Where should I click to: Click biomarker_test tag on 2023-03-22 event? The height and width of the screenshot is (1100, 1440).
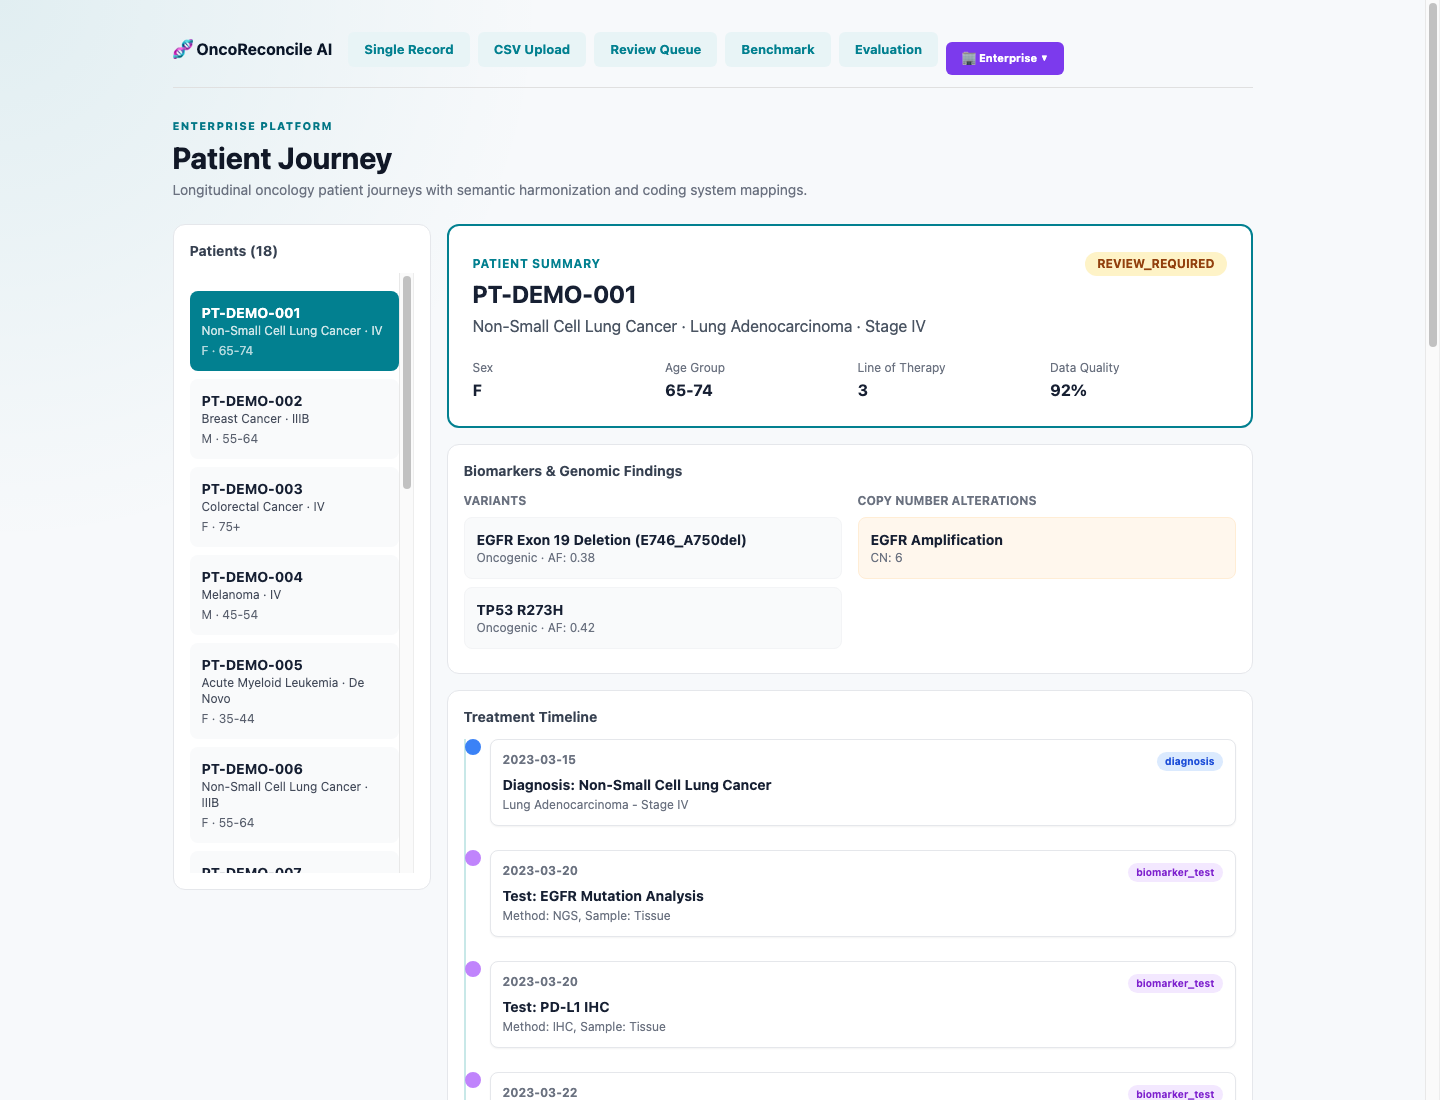pos(1175,1093)
